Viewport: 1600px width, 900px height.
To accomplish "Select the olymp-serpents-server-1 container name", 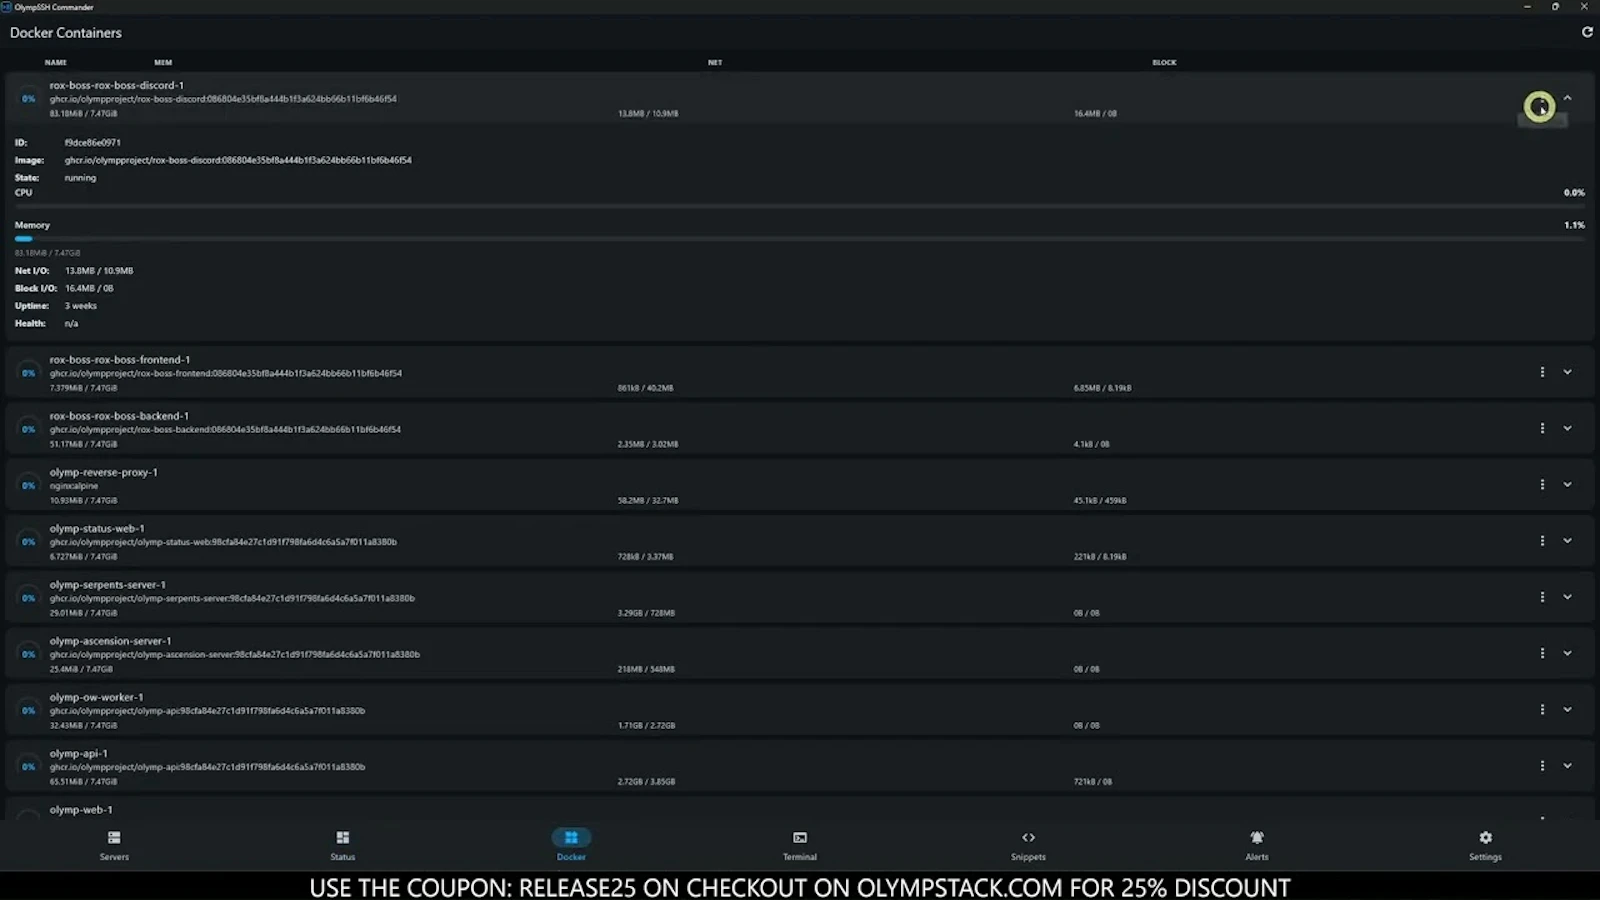I will (107, 584).
